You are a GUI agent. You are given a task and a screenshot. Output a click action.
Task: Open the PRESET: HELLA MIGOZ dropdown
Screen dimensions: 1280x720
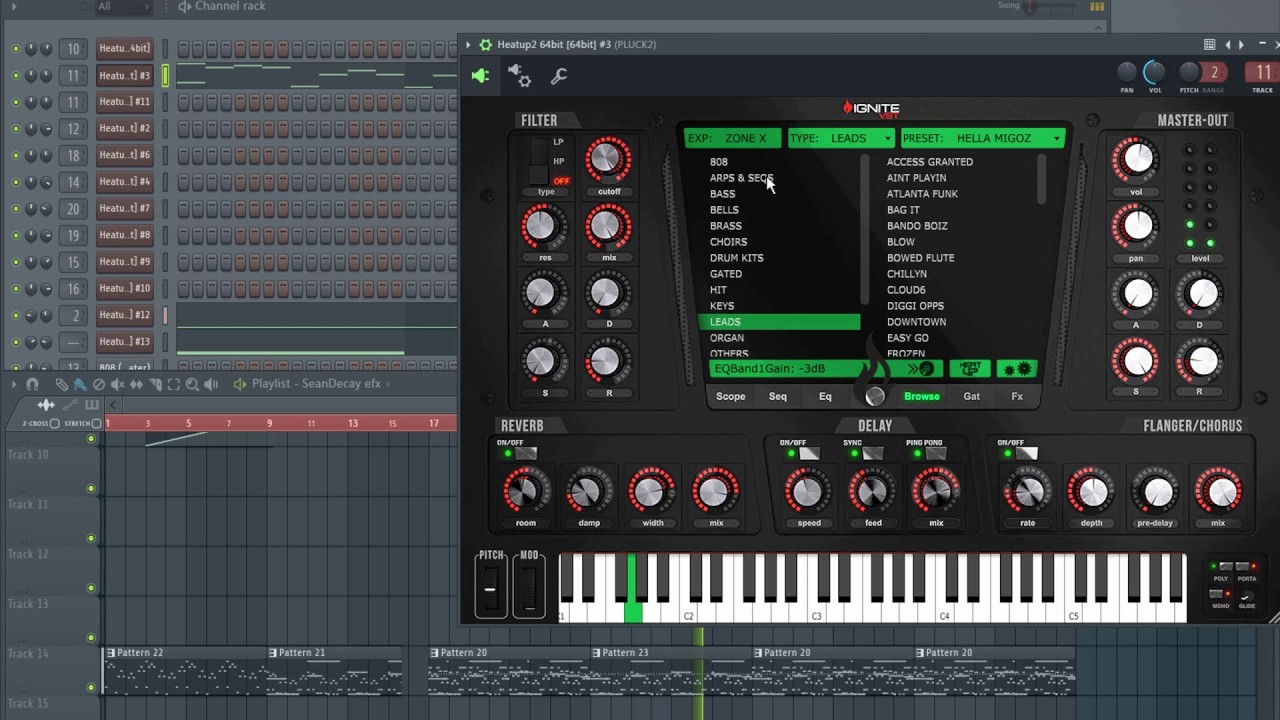tap(982, 138)
